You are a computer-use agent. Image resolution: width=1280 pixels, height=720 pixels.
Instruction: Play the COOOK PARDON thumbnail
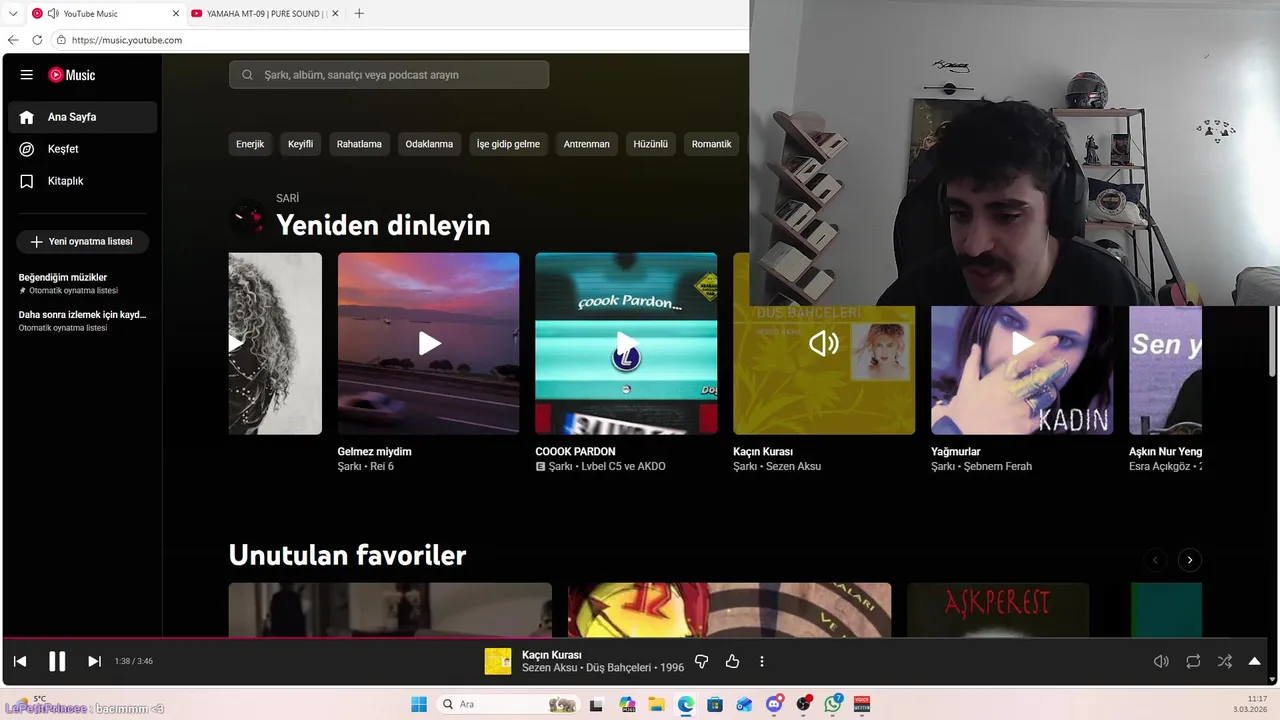coord(626,343)
